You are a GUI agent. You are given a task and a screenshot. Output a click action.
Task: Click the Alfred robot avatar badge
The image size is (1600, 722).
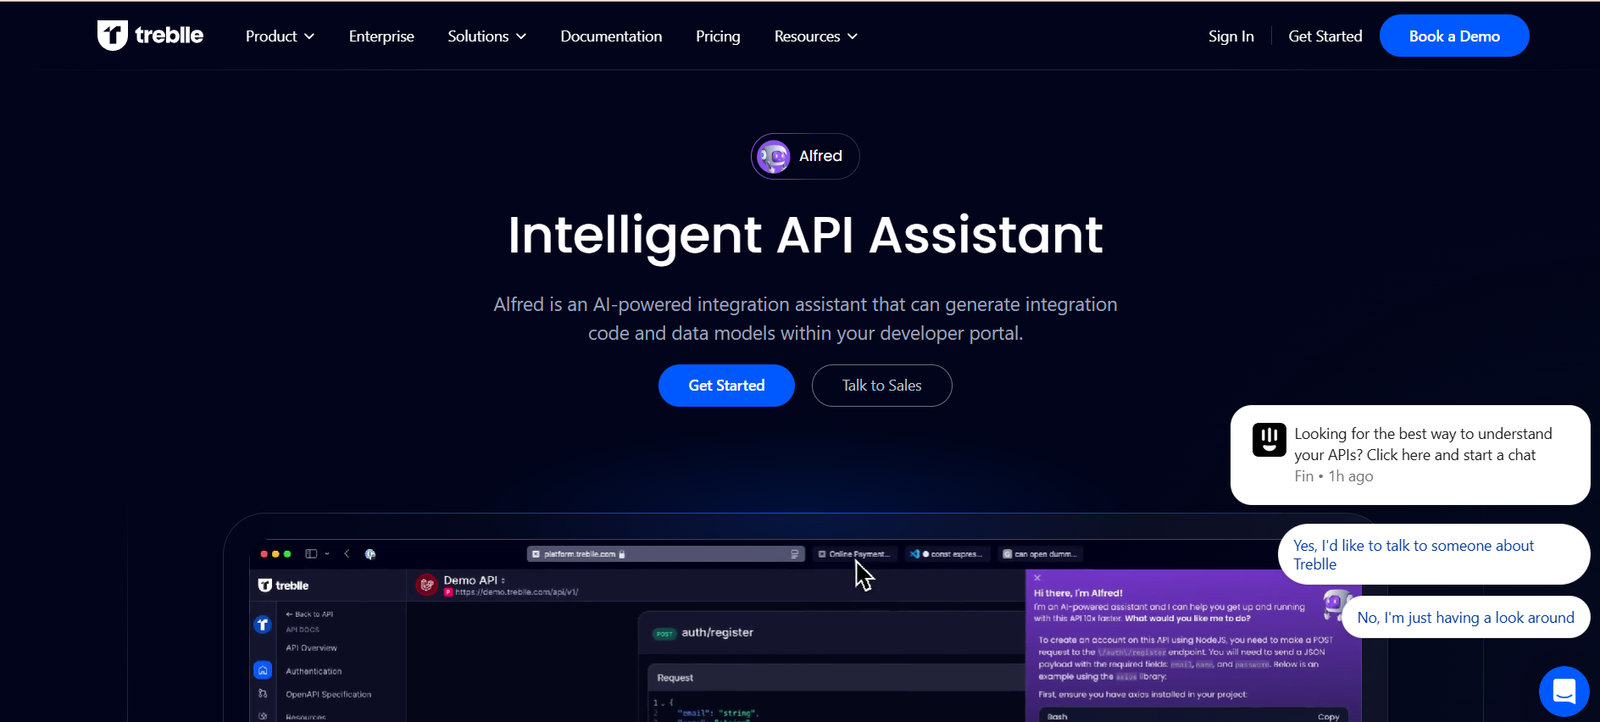pyautogui.click(x=773, y=157)
